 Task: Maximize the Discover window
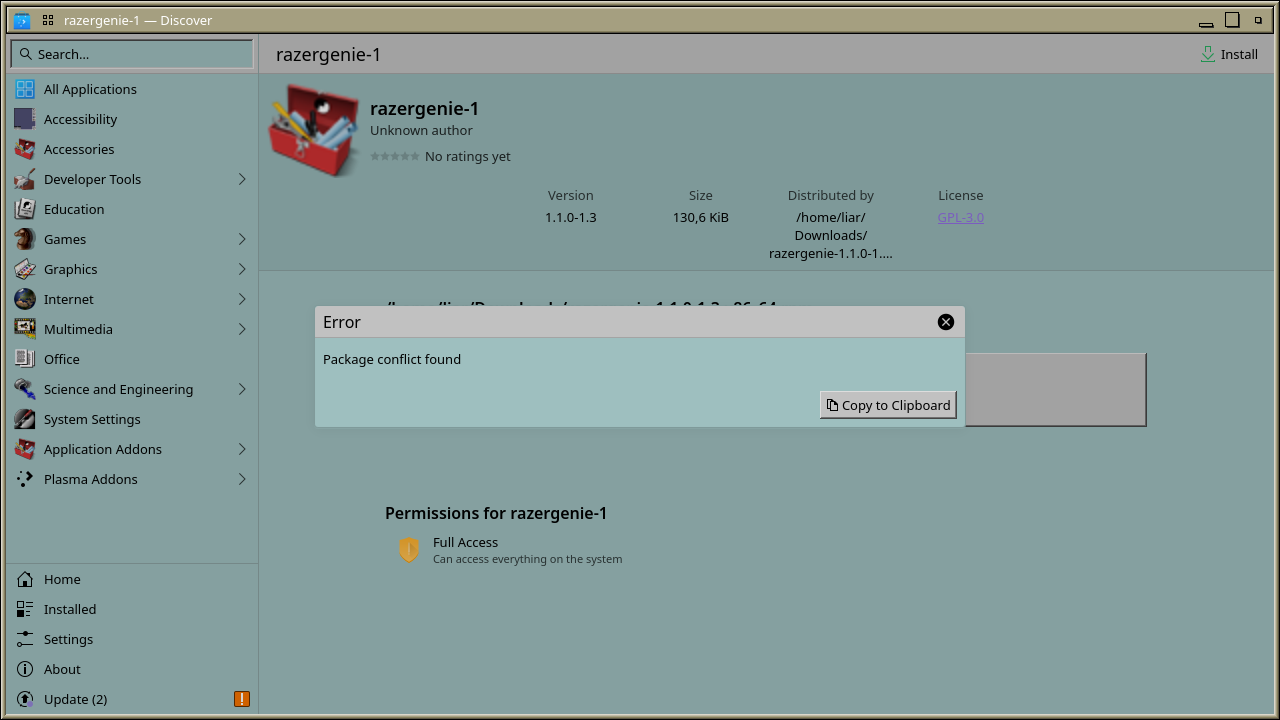[x=1233, y=20]
